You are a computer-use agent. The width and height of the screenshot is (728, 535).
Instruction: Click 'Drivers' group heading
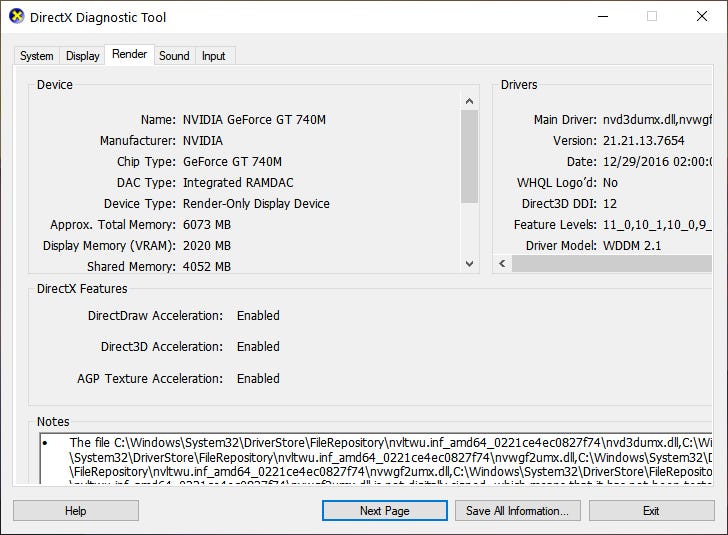[x=519, y=85]
